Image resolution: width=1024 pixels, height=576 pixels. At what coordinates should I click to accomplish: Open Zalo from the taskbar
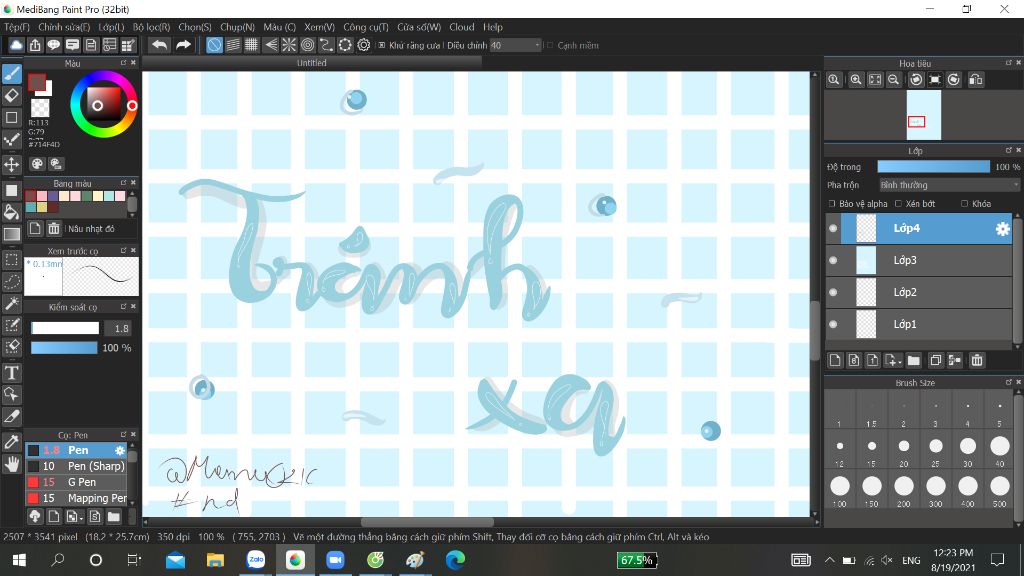pos(255,560)
